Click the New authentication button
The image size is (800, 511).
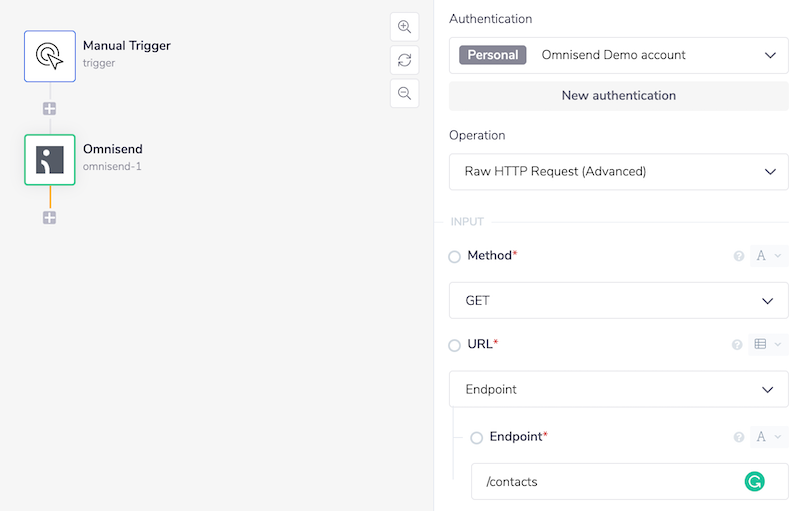[x=618, y=96]
